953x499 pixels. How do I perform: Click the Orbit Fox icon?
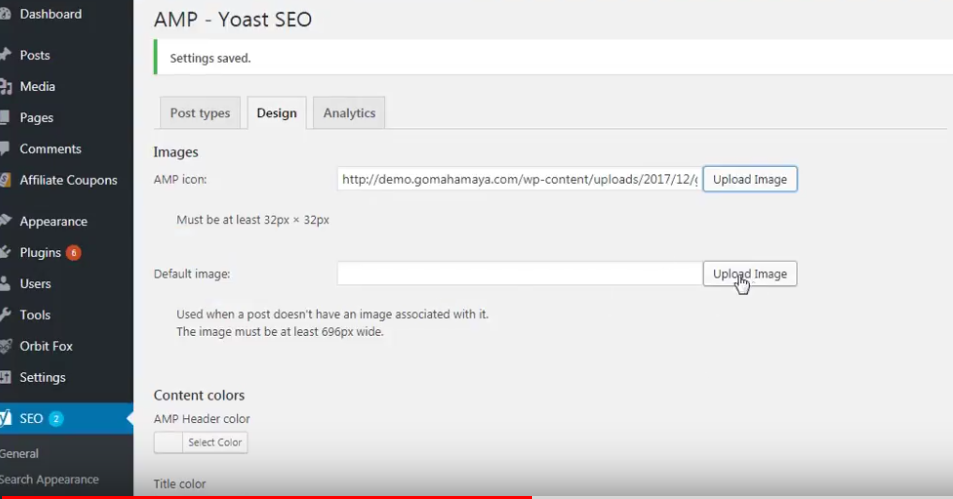(5, 346)
